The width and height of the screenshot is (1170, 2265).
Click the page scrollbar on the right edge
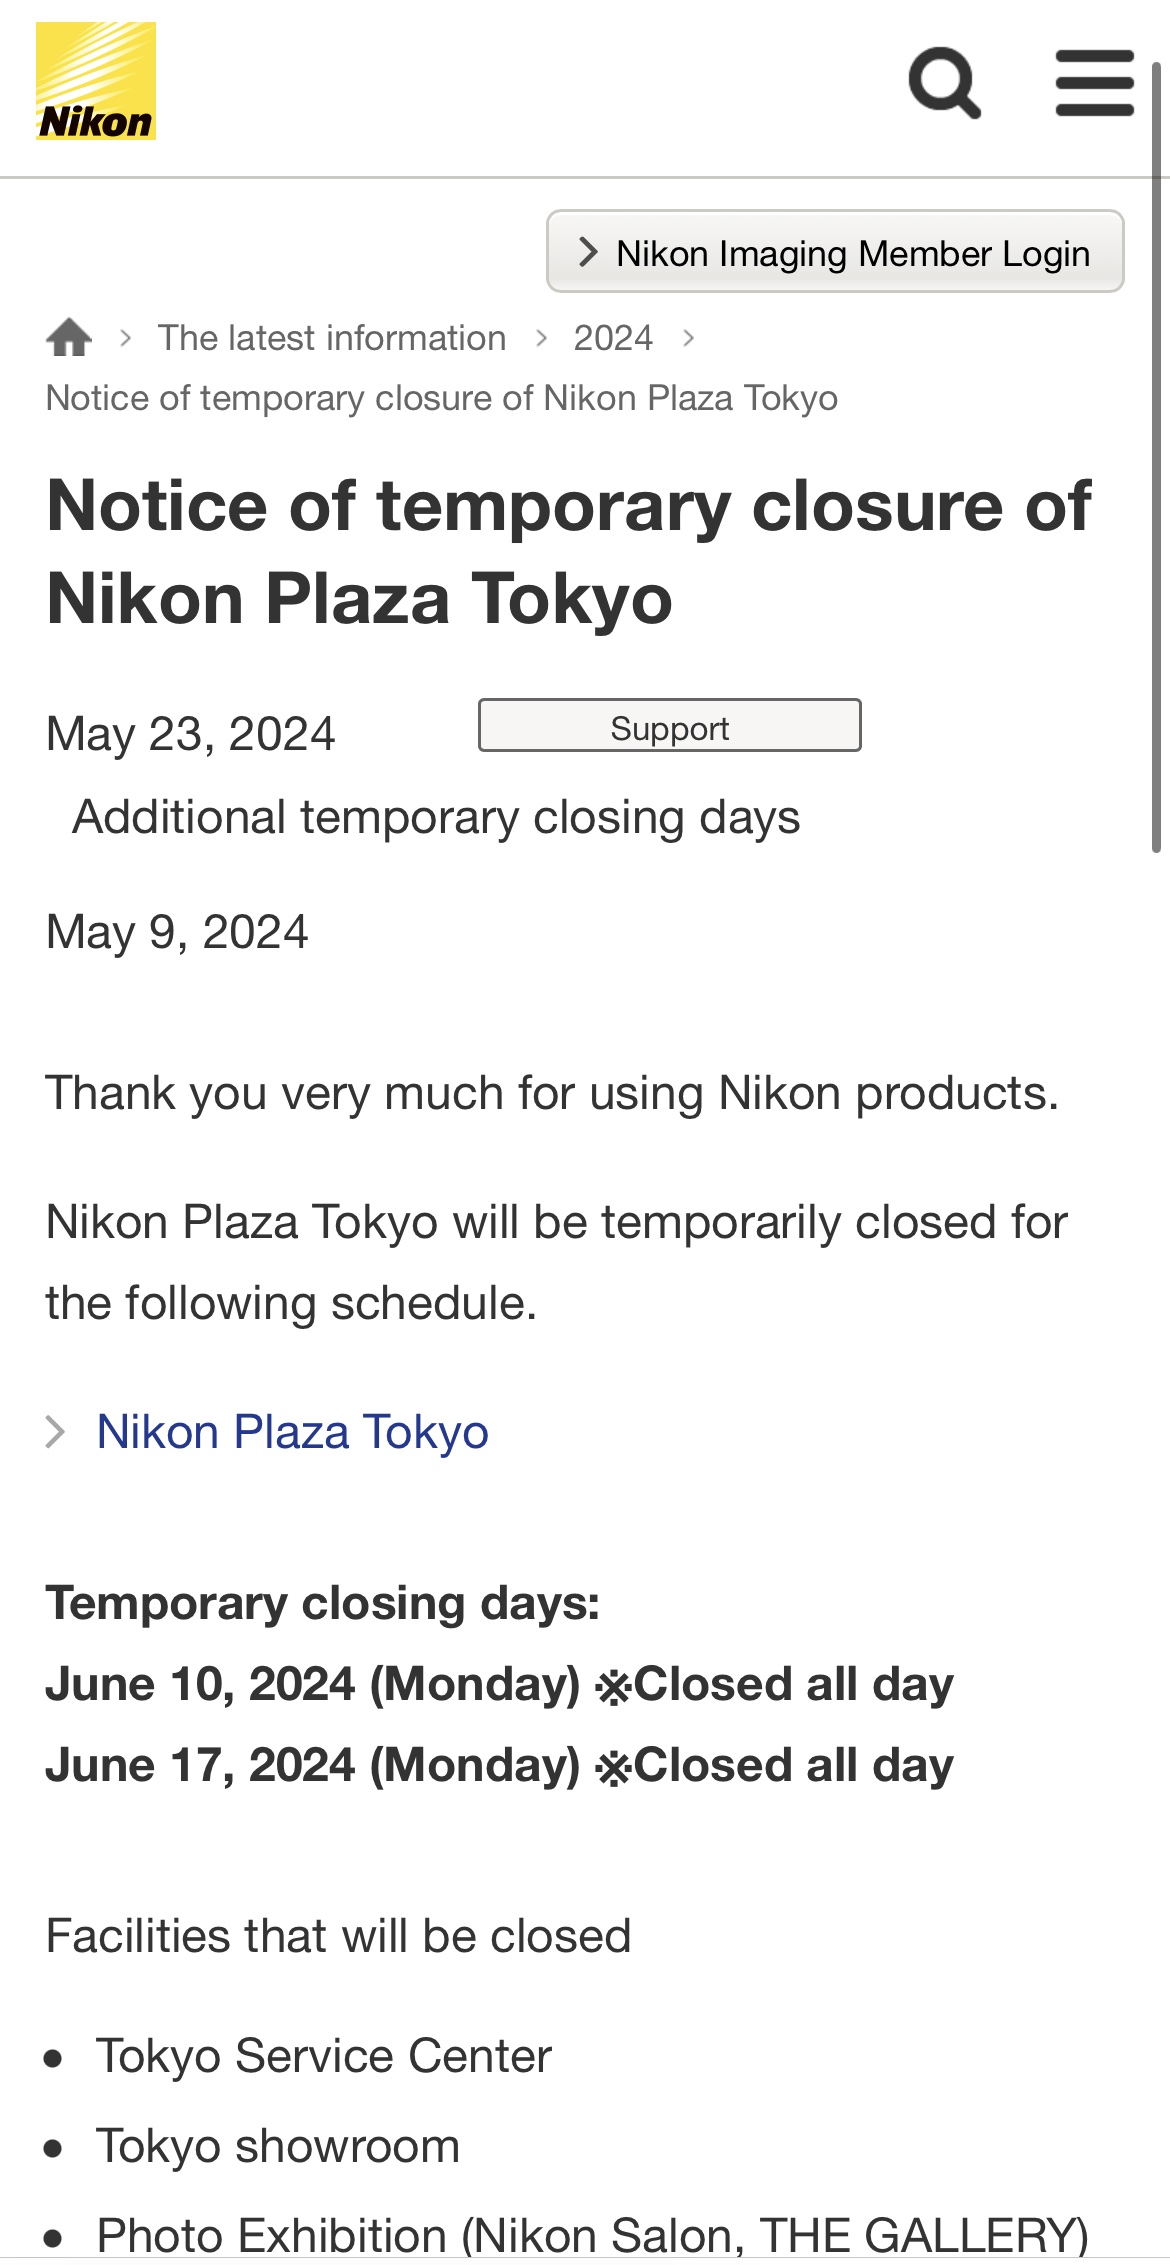(x=1156, y=460)
